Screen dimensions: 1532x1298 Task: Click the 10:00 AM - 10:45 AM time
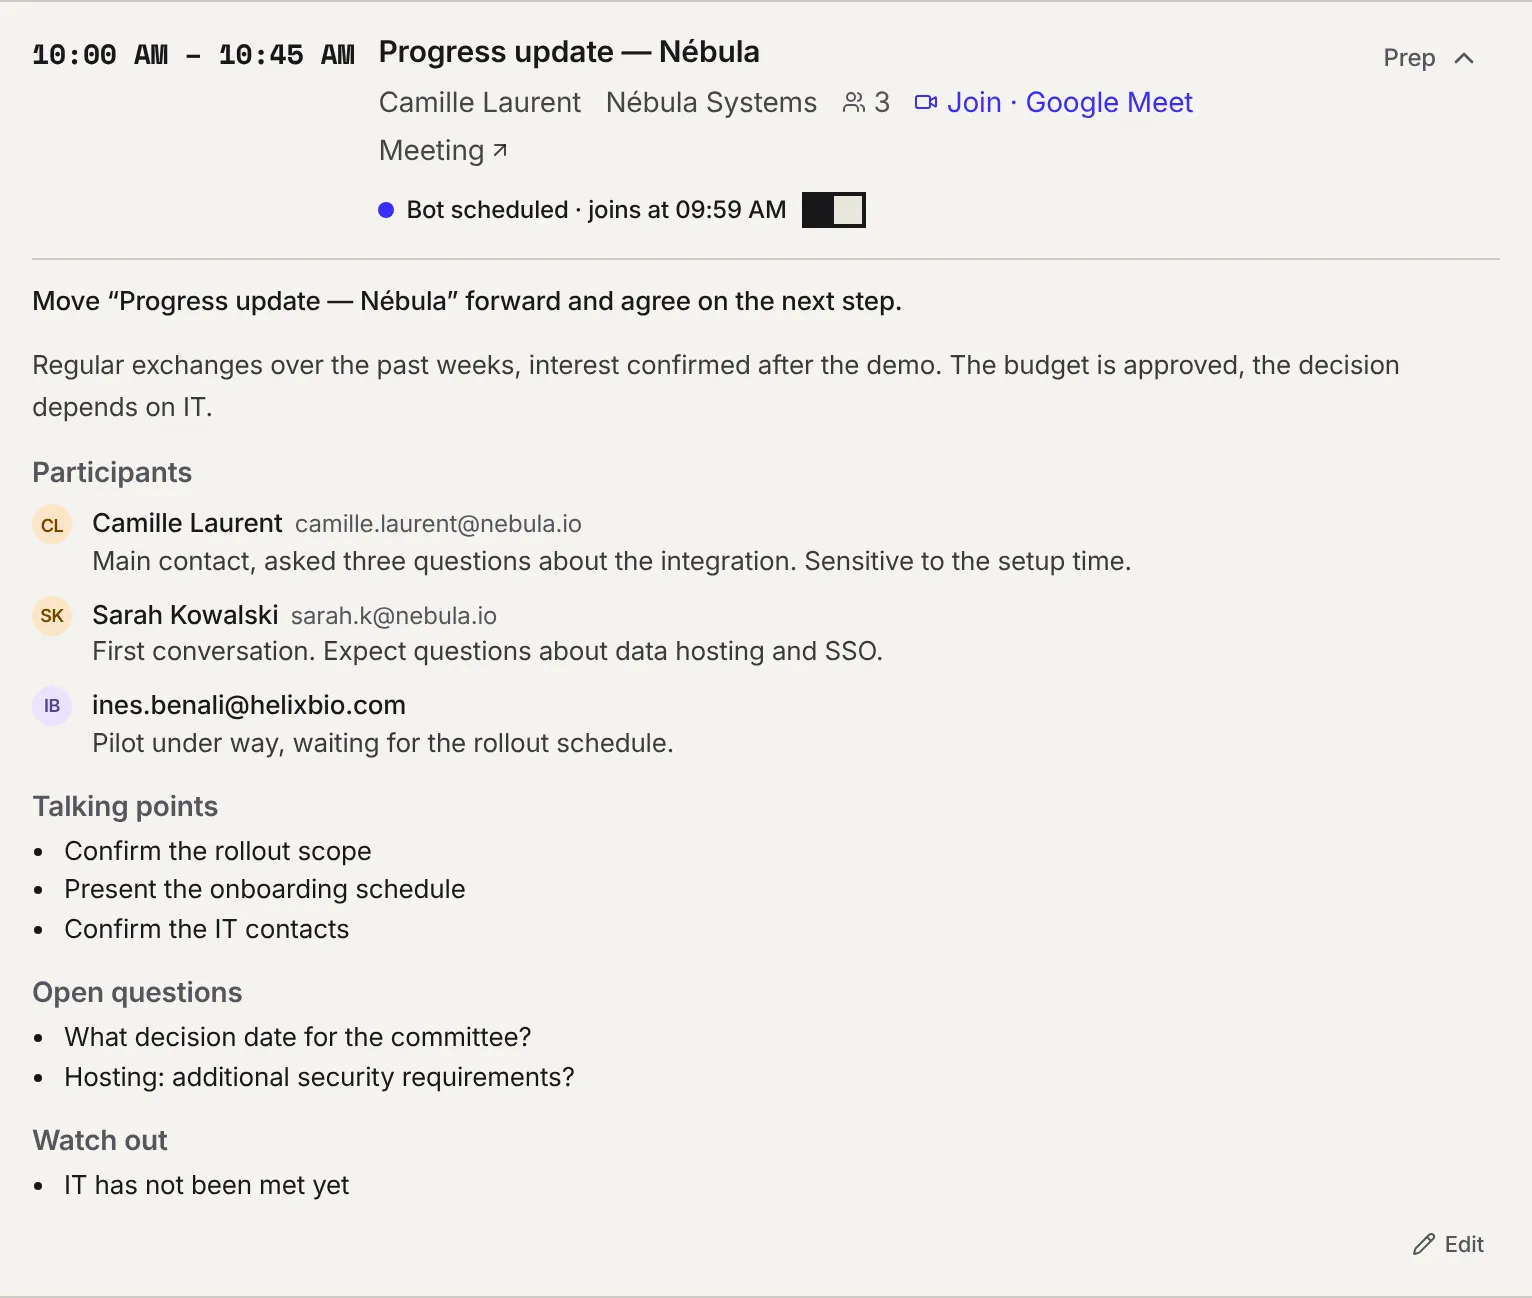(x=193, y=55)
